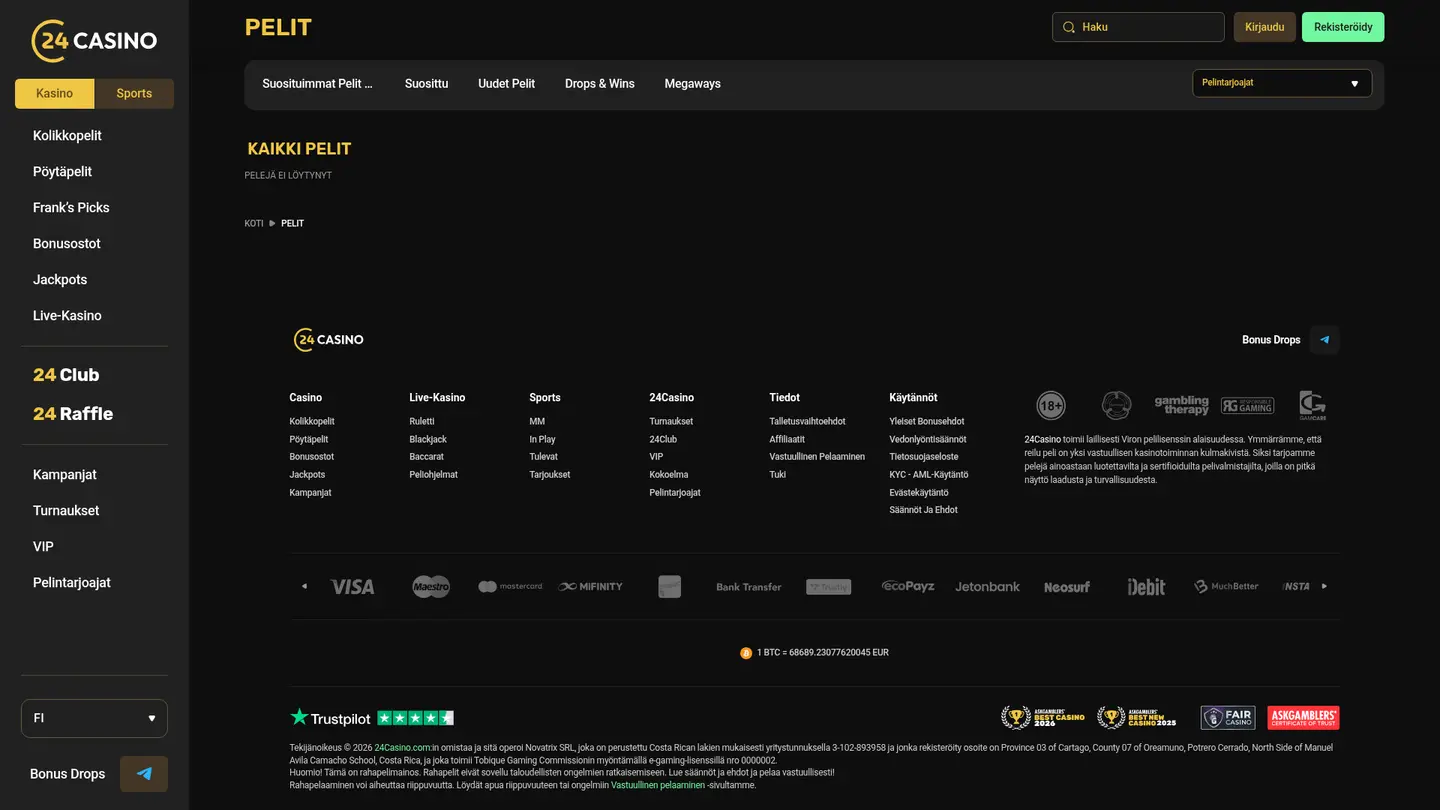Screen dimensions: 1440x810
Task: Open the Pelintarjoajat provider dropdown
Action: 1282,83
